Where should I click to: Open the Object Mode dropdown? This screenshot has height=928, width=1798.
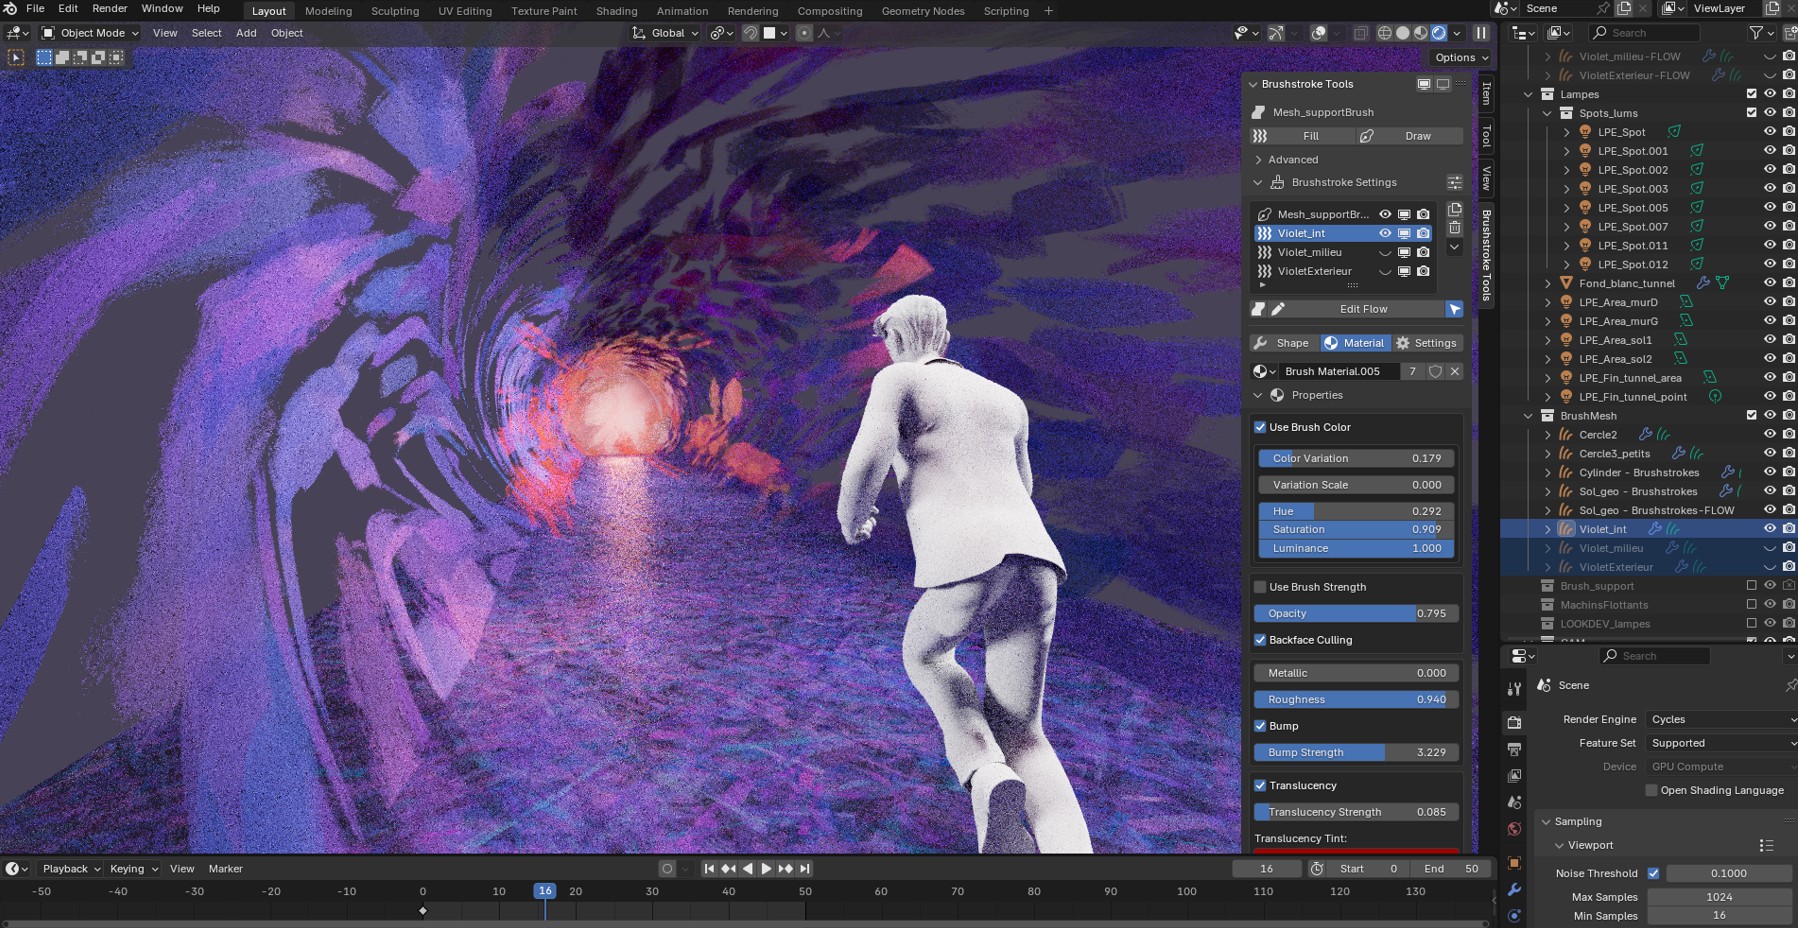[x=90, y=33]
